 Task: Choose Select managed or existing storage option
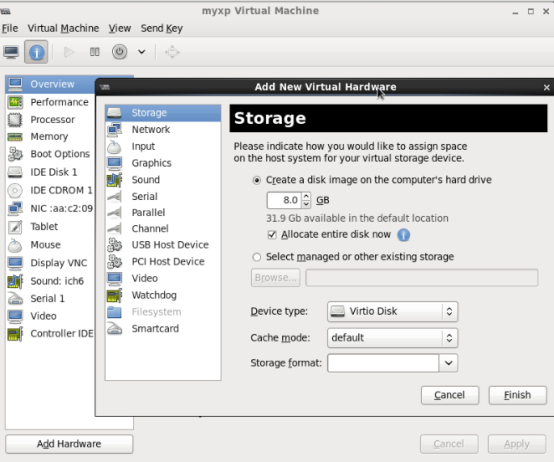tap(257, 257)
